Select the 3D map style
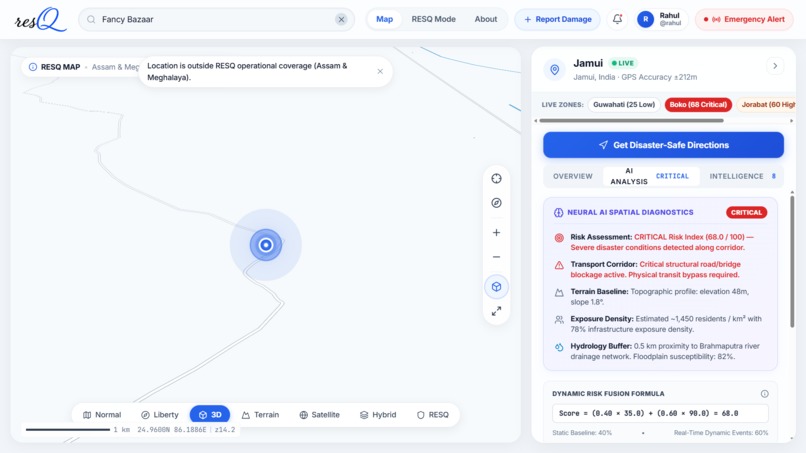This screenshot has height=453, width=806. (x=210, y=414)
